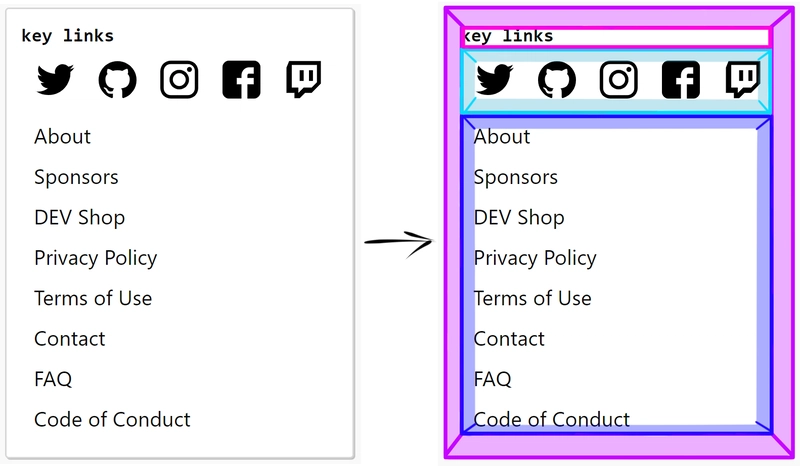Select the Instagram icon inside the cyan-outlined box
The height and width of the screenshot is (466, 800).
[x=618, y=79]
